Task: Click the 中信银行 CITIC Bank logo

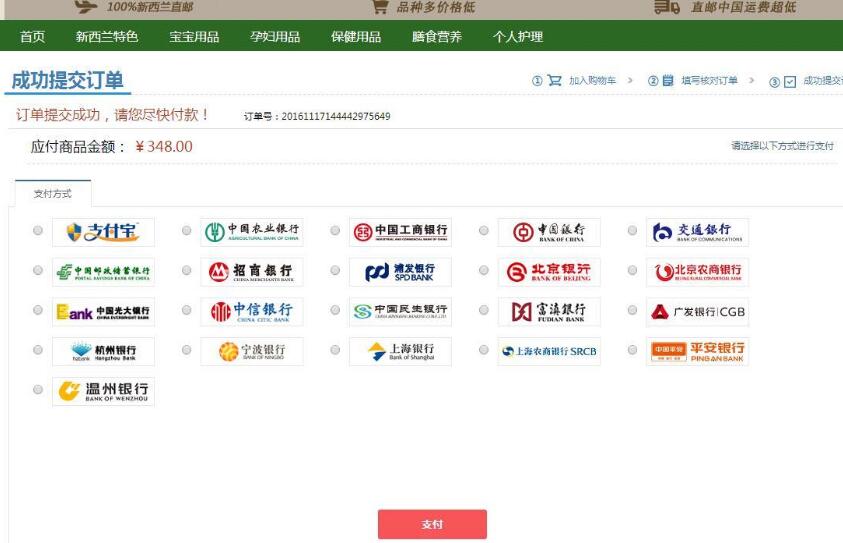Action: (252, 312)
